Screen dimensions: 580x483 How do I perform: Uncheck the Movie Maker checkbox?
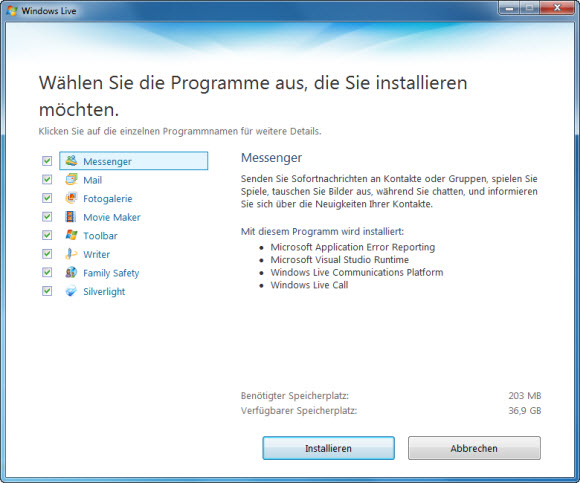pyautogui.click(x=47, y=216)
